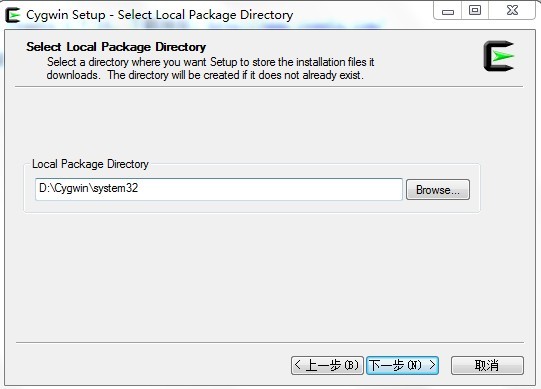Click the Browse... button

click(438, 189)
